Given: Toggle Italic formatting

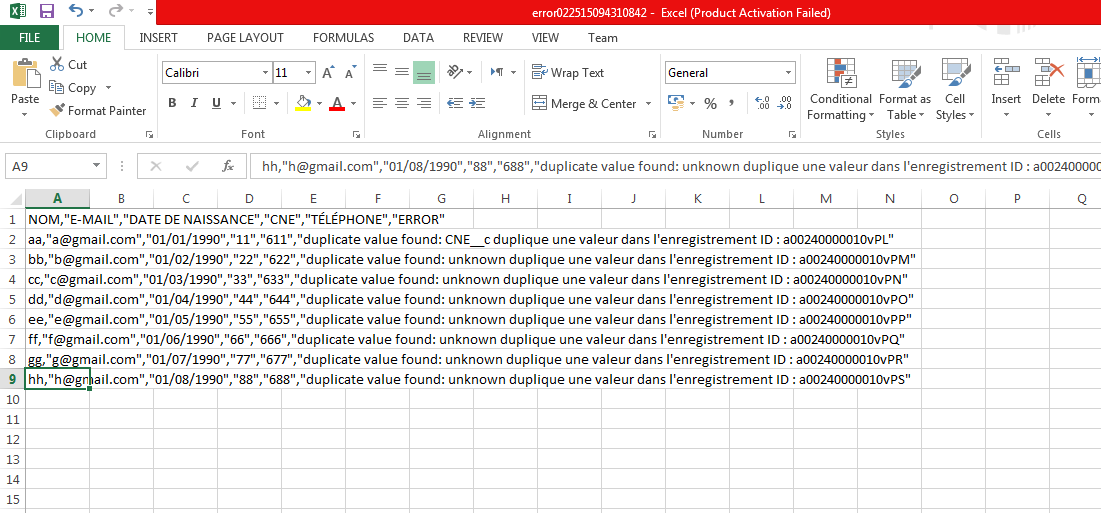Looking at the screenshot, I should pos(194,104).
